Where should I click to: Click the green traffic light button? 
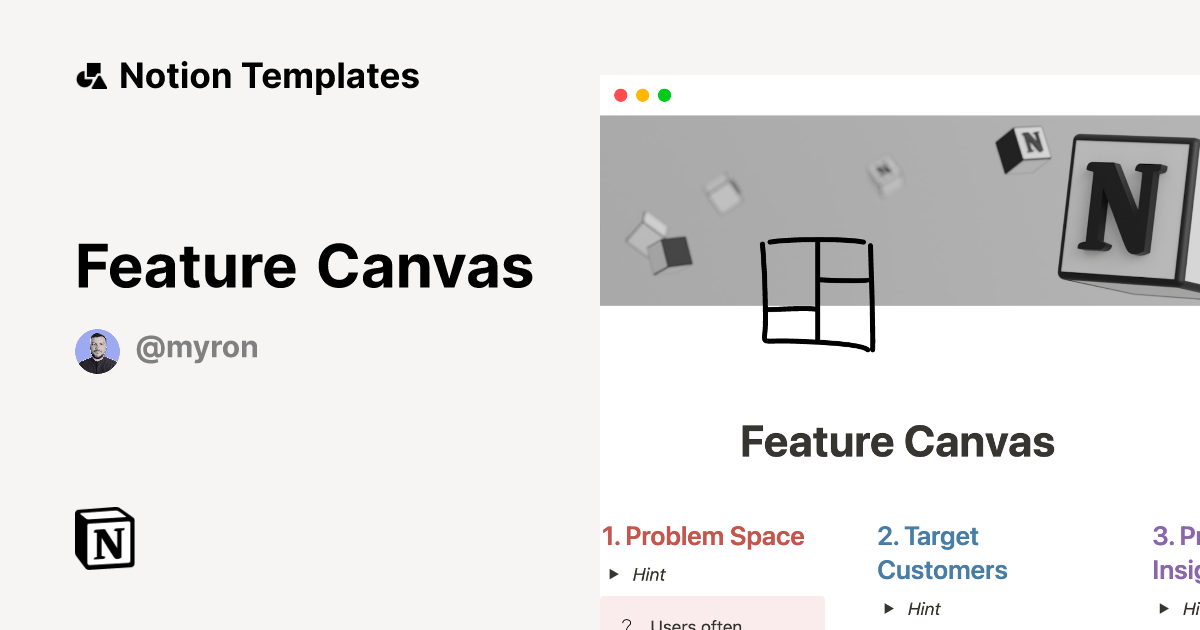pyautogui.click(x=664, y=95)
